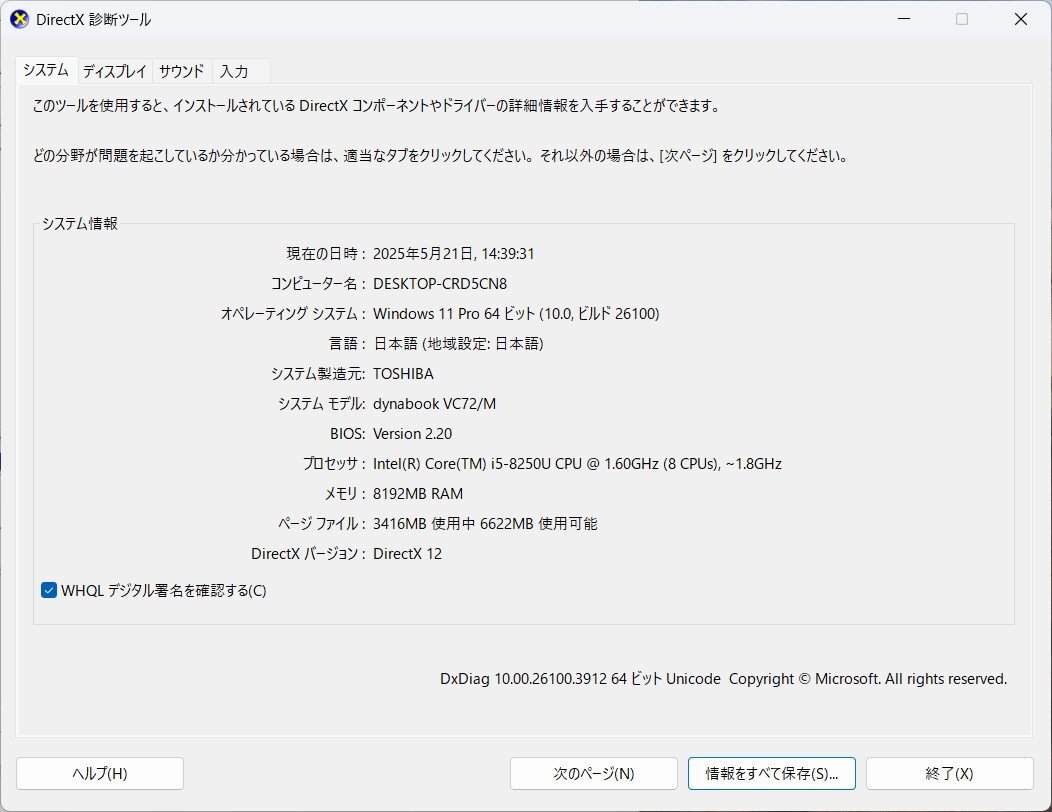The height and width of the screenshot is (812, 1052).
Task: Click the システム情報 group label
Action: pyautogui.click(x=79, y=224)
